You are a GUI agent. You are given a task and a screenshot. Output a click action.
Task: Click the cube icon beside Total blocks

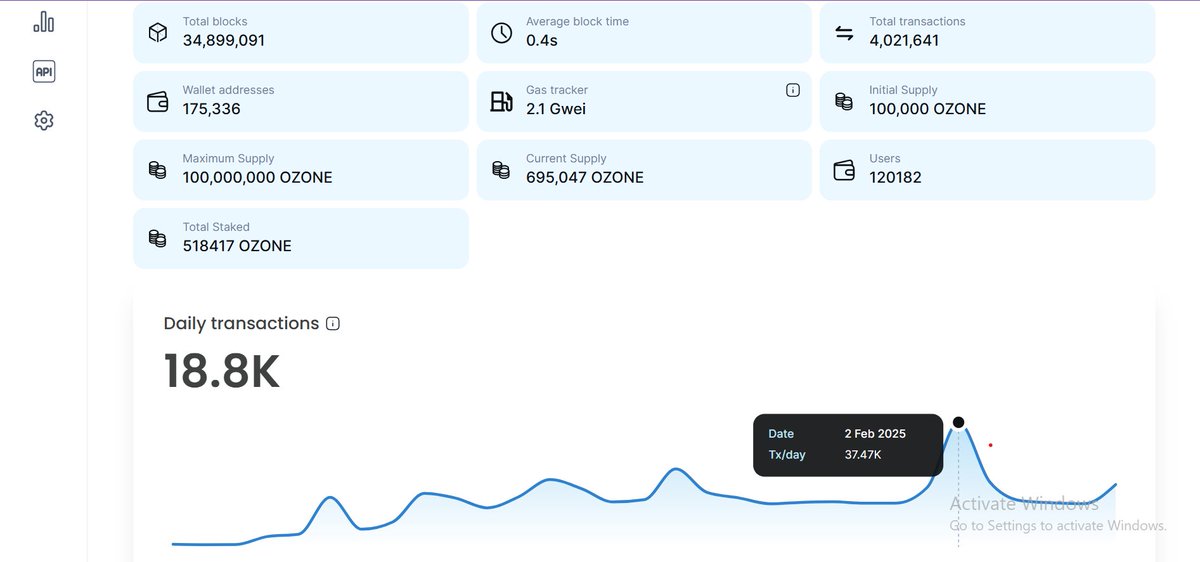pos(158,33)
